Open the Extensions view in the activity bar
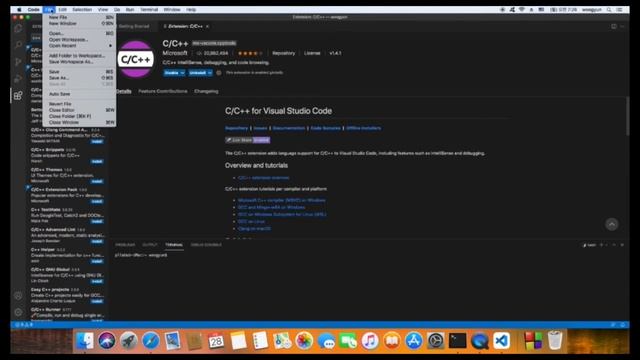Screen dimensions: 640x360 pyautogui.click(x=18, y=96)
